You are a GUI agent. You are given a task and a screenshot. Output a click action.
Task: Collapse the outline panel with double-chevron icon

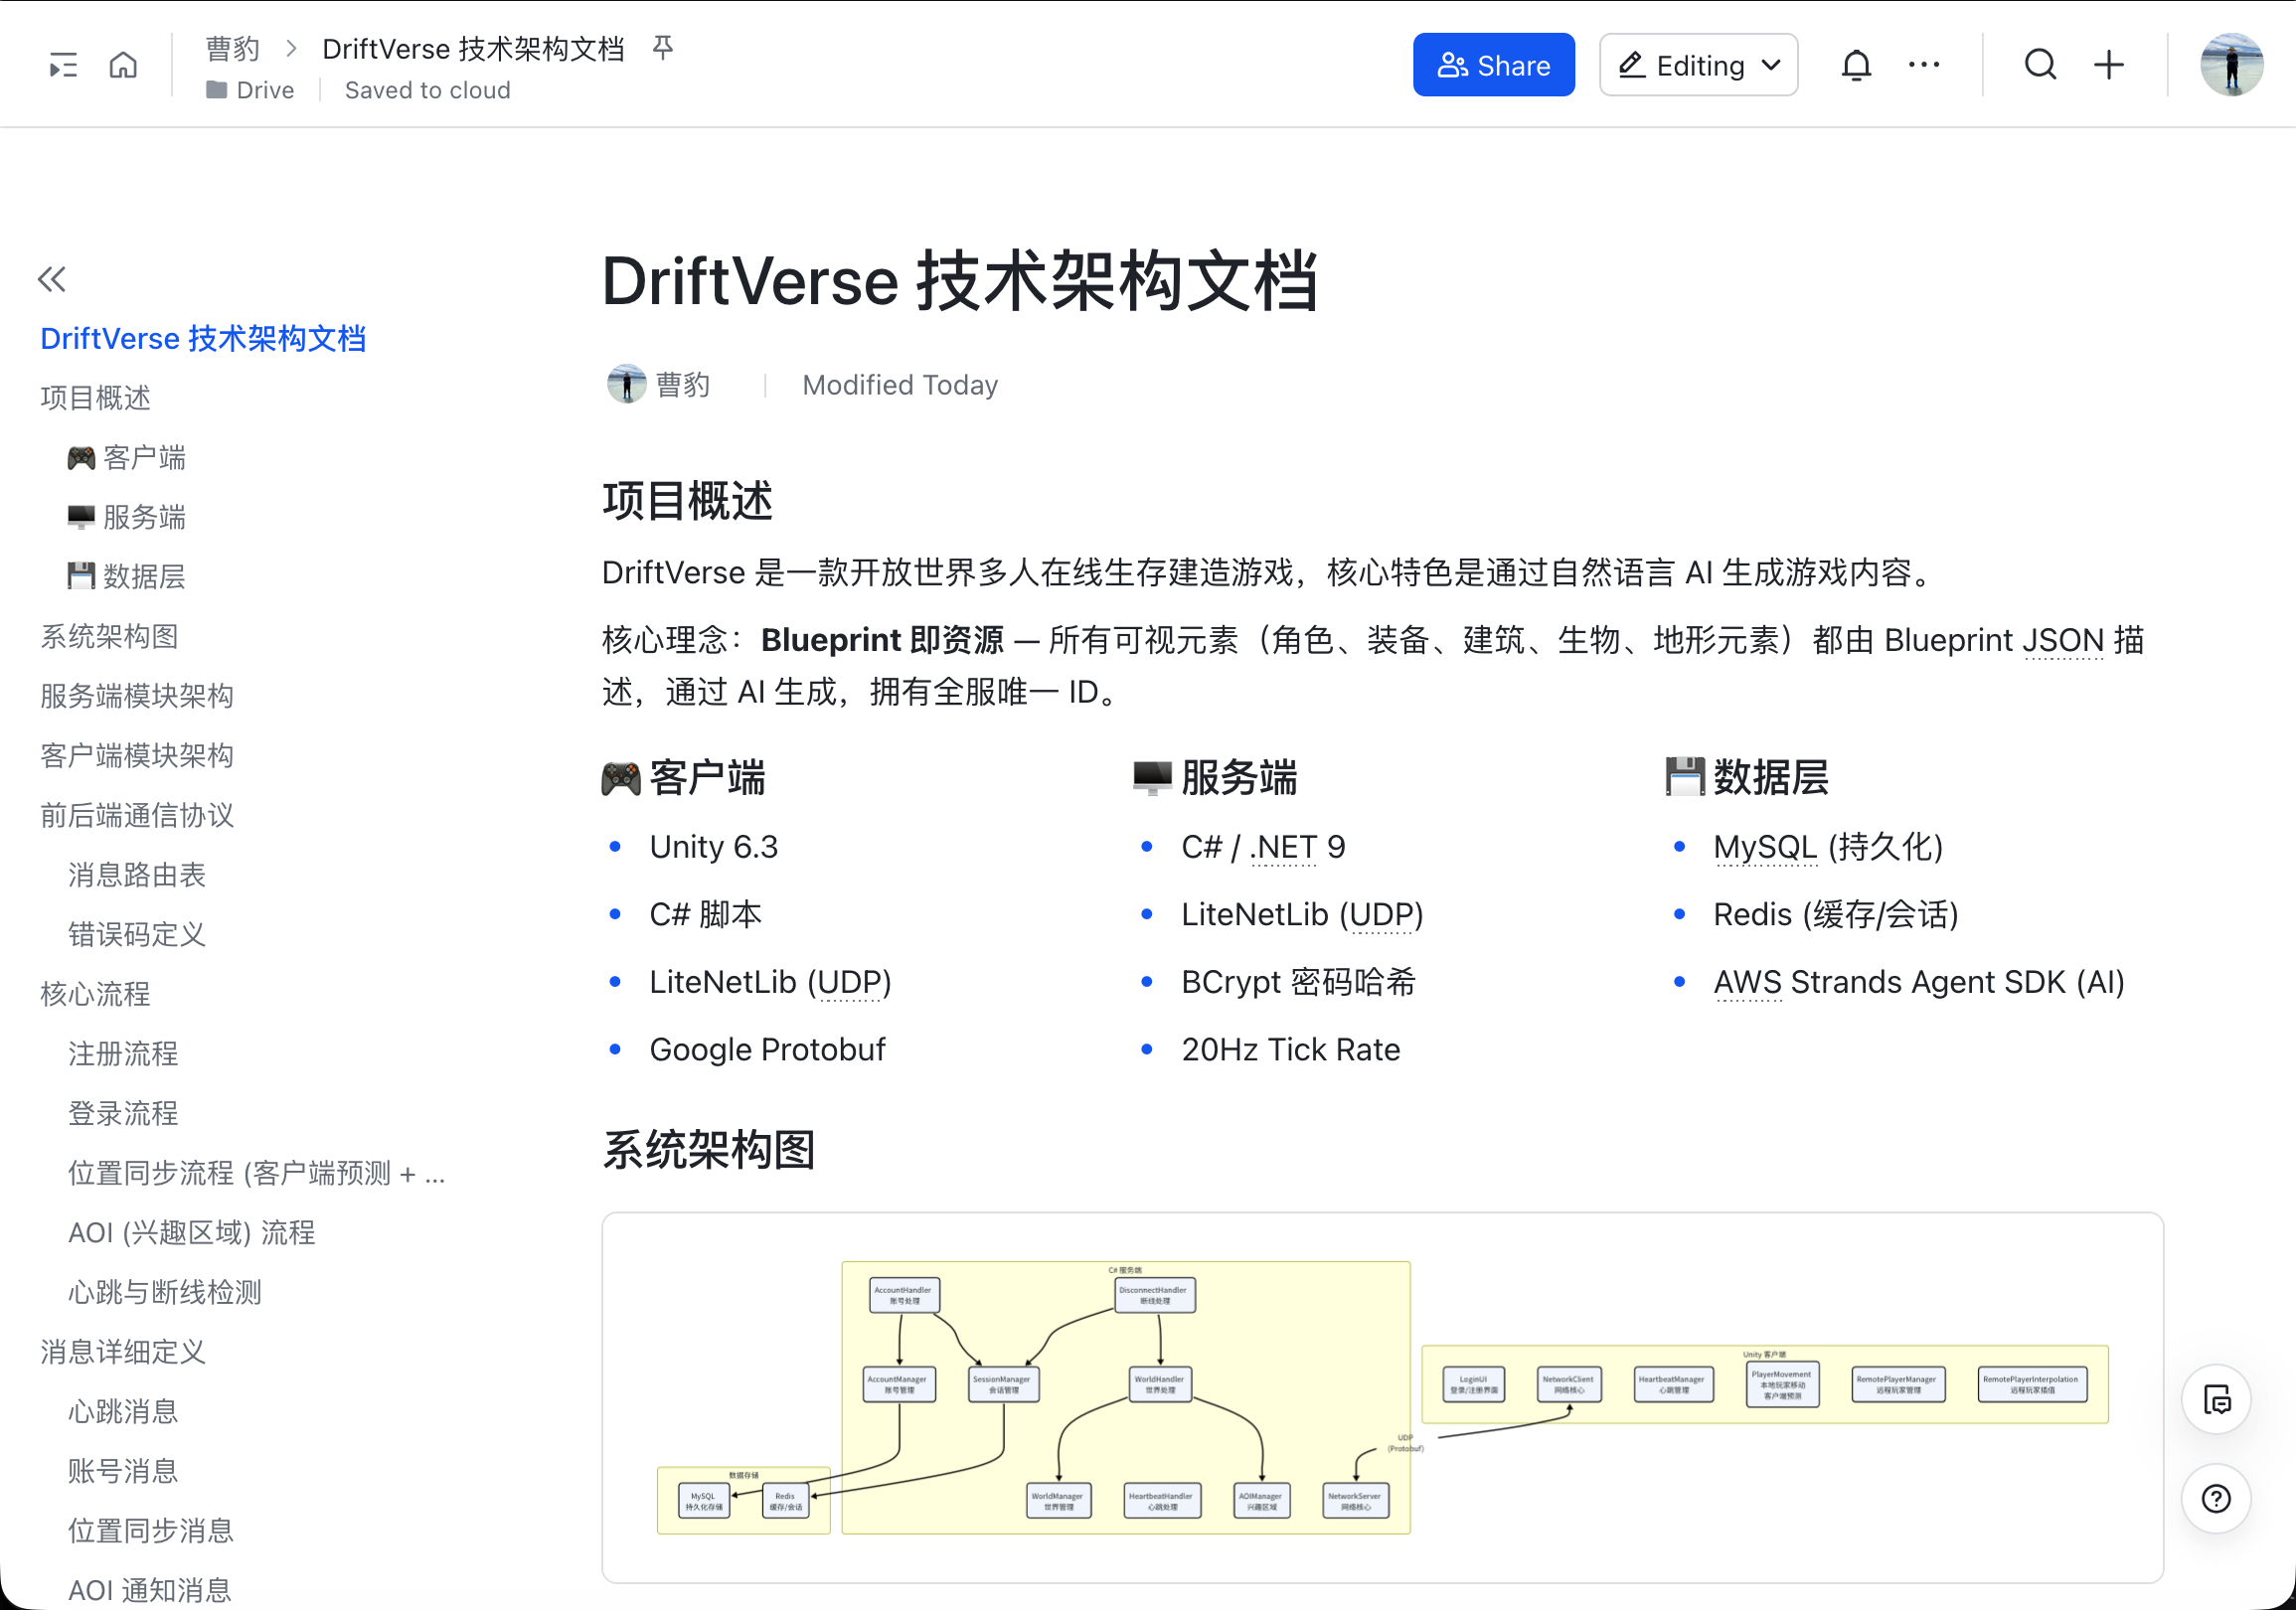coord(51,280)
